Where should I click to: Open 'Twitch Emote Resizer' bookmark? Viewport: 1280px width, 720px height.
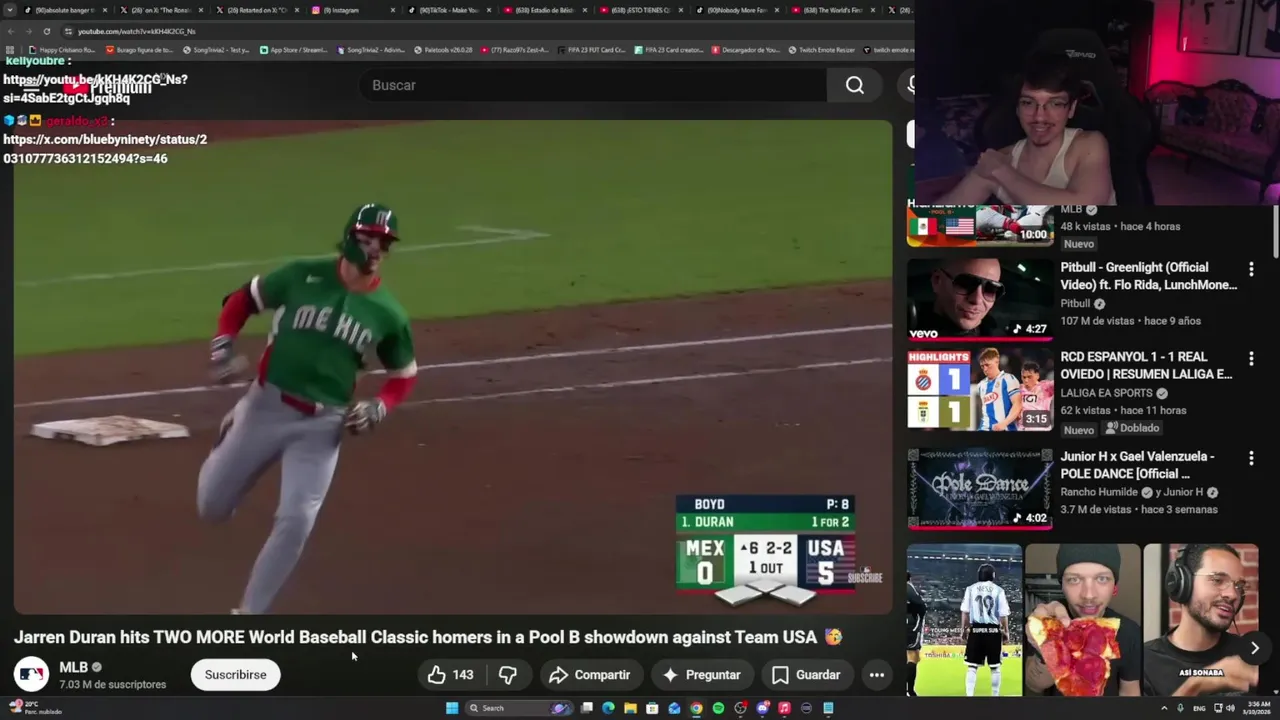tap(822, 49)
